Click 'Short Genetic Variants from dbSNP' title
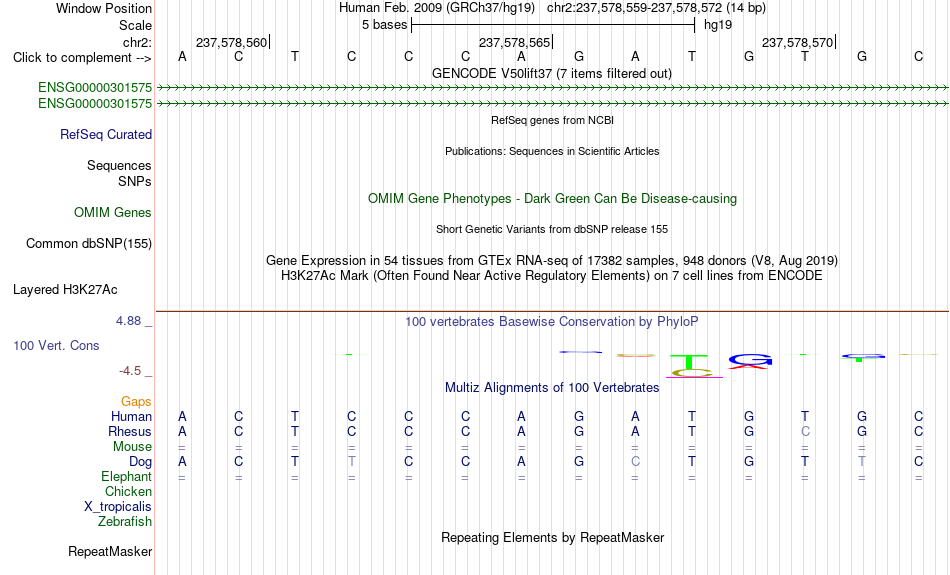This screenshot has height=575, width=950. [x=552, y=230]
